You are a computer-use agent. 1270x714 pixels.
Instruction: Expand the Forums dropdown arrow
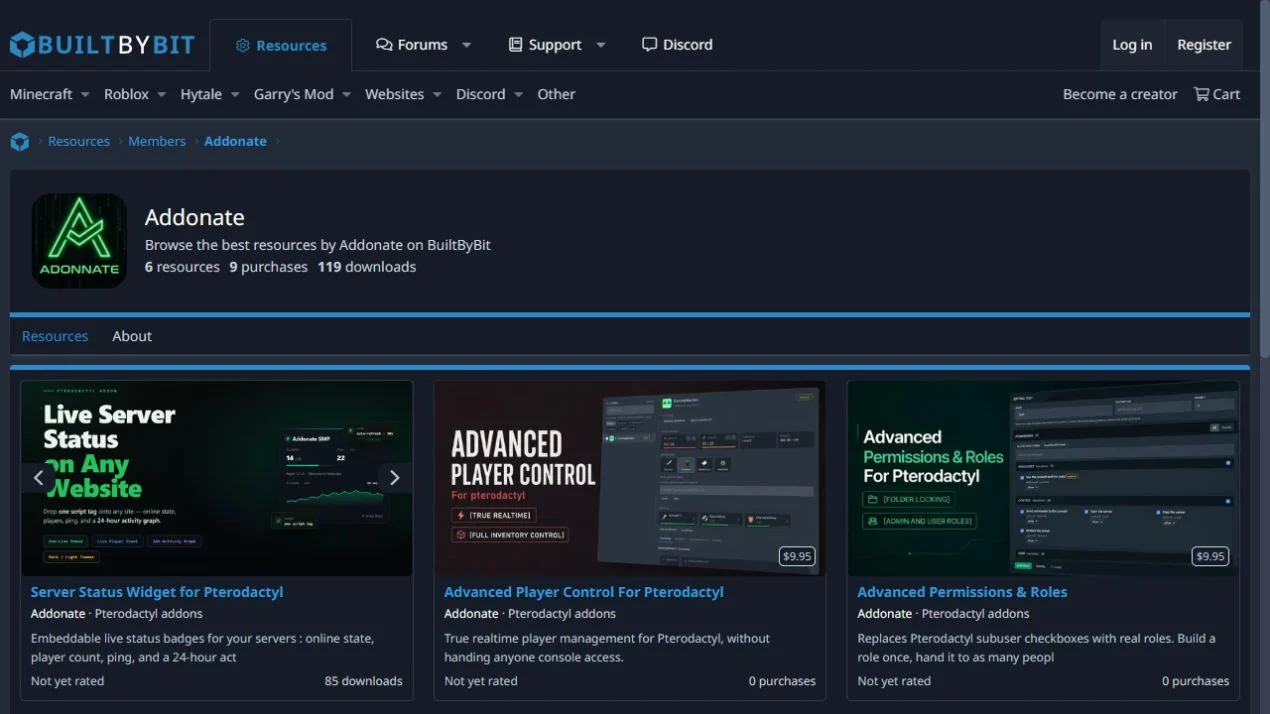(x=466, y=45)
